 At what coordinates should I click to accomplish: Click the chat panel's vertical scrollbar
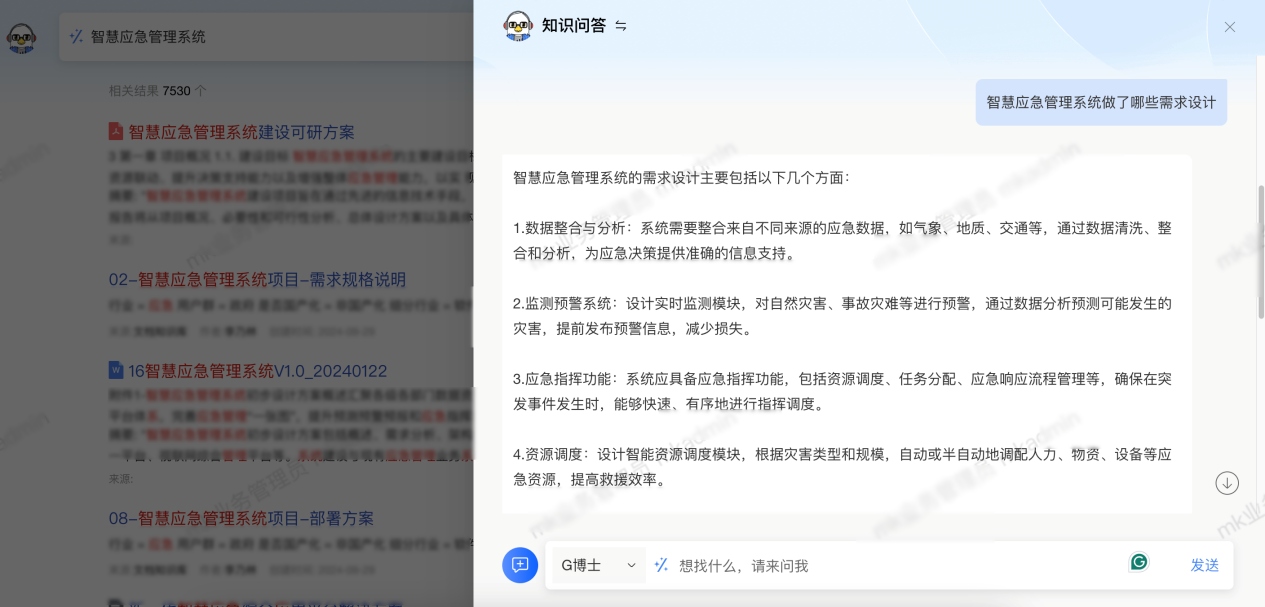1260,250
